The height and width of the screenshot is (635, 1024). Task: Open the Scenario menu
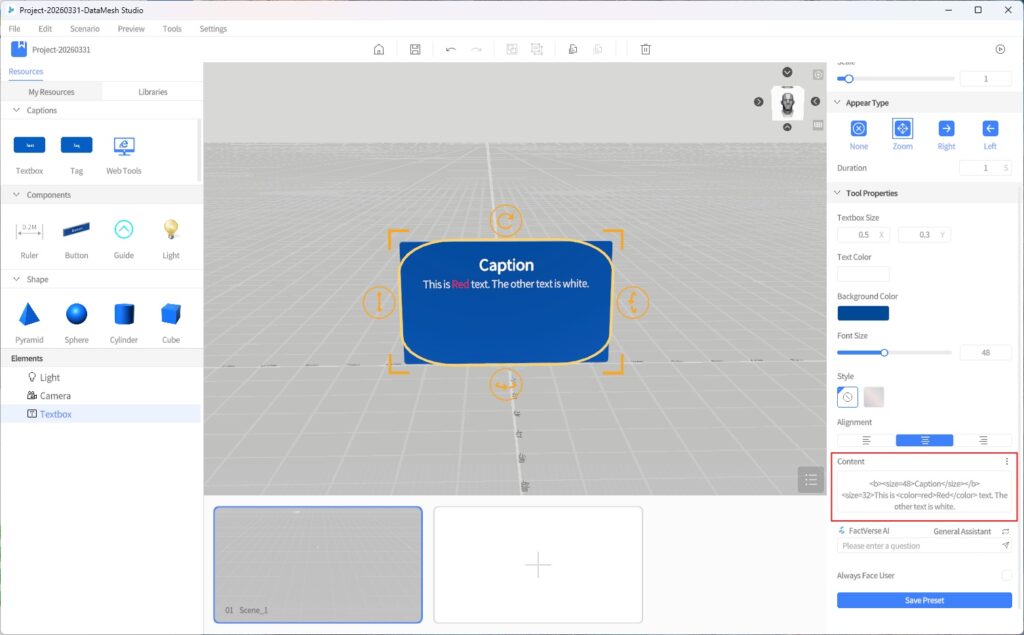pos(84,29)
